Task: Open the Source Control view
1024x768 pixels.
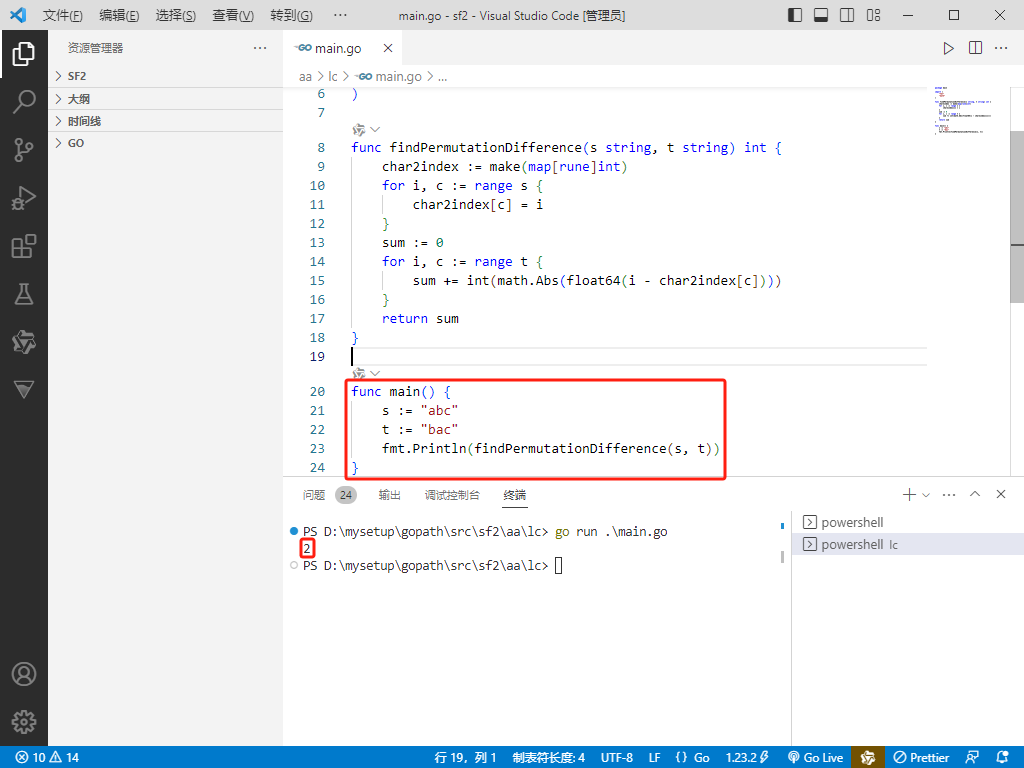Action: 24,150
